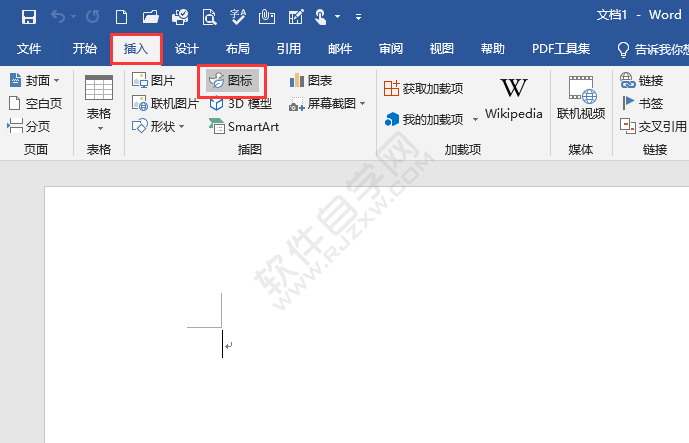This screenshot has width=689, height=443.
Task: Click the 图标 icons button
Action: 232,80
